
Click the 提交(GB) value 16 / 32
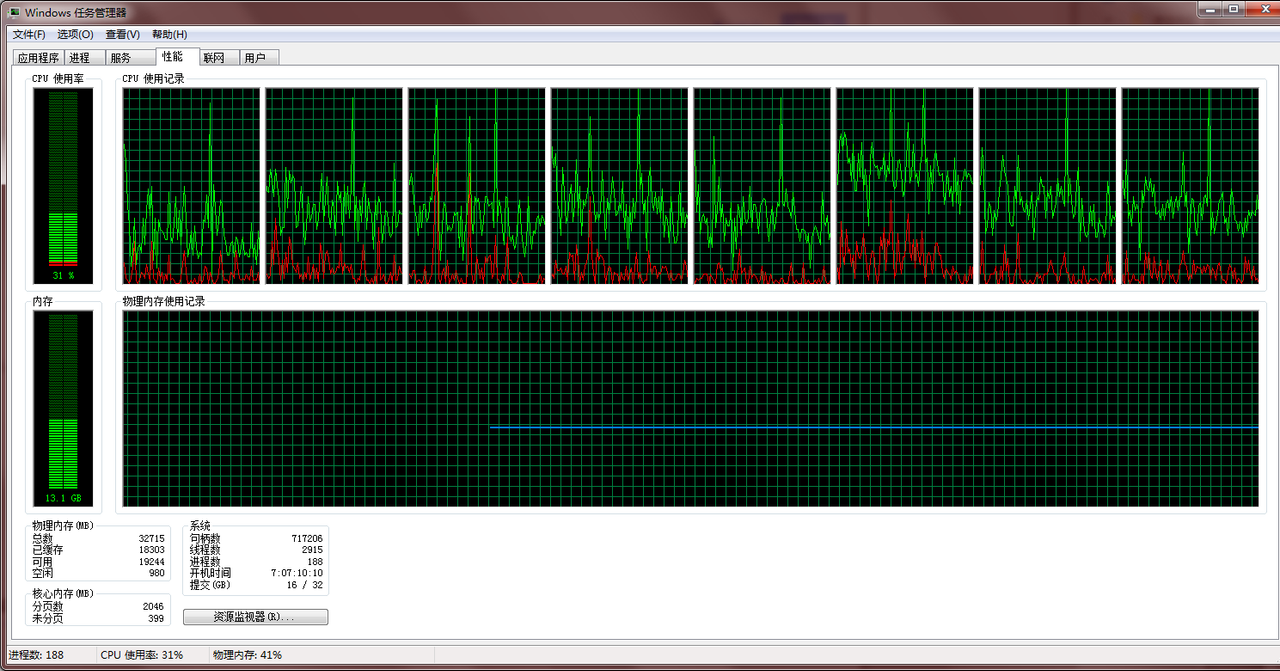[x=305, y=585]
